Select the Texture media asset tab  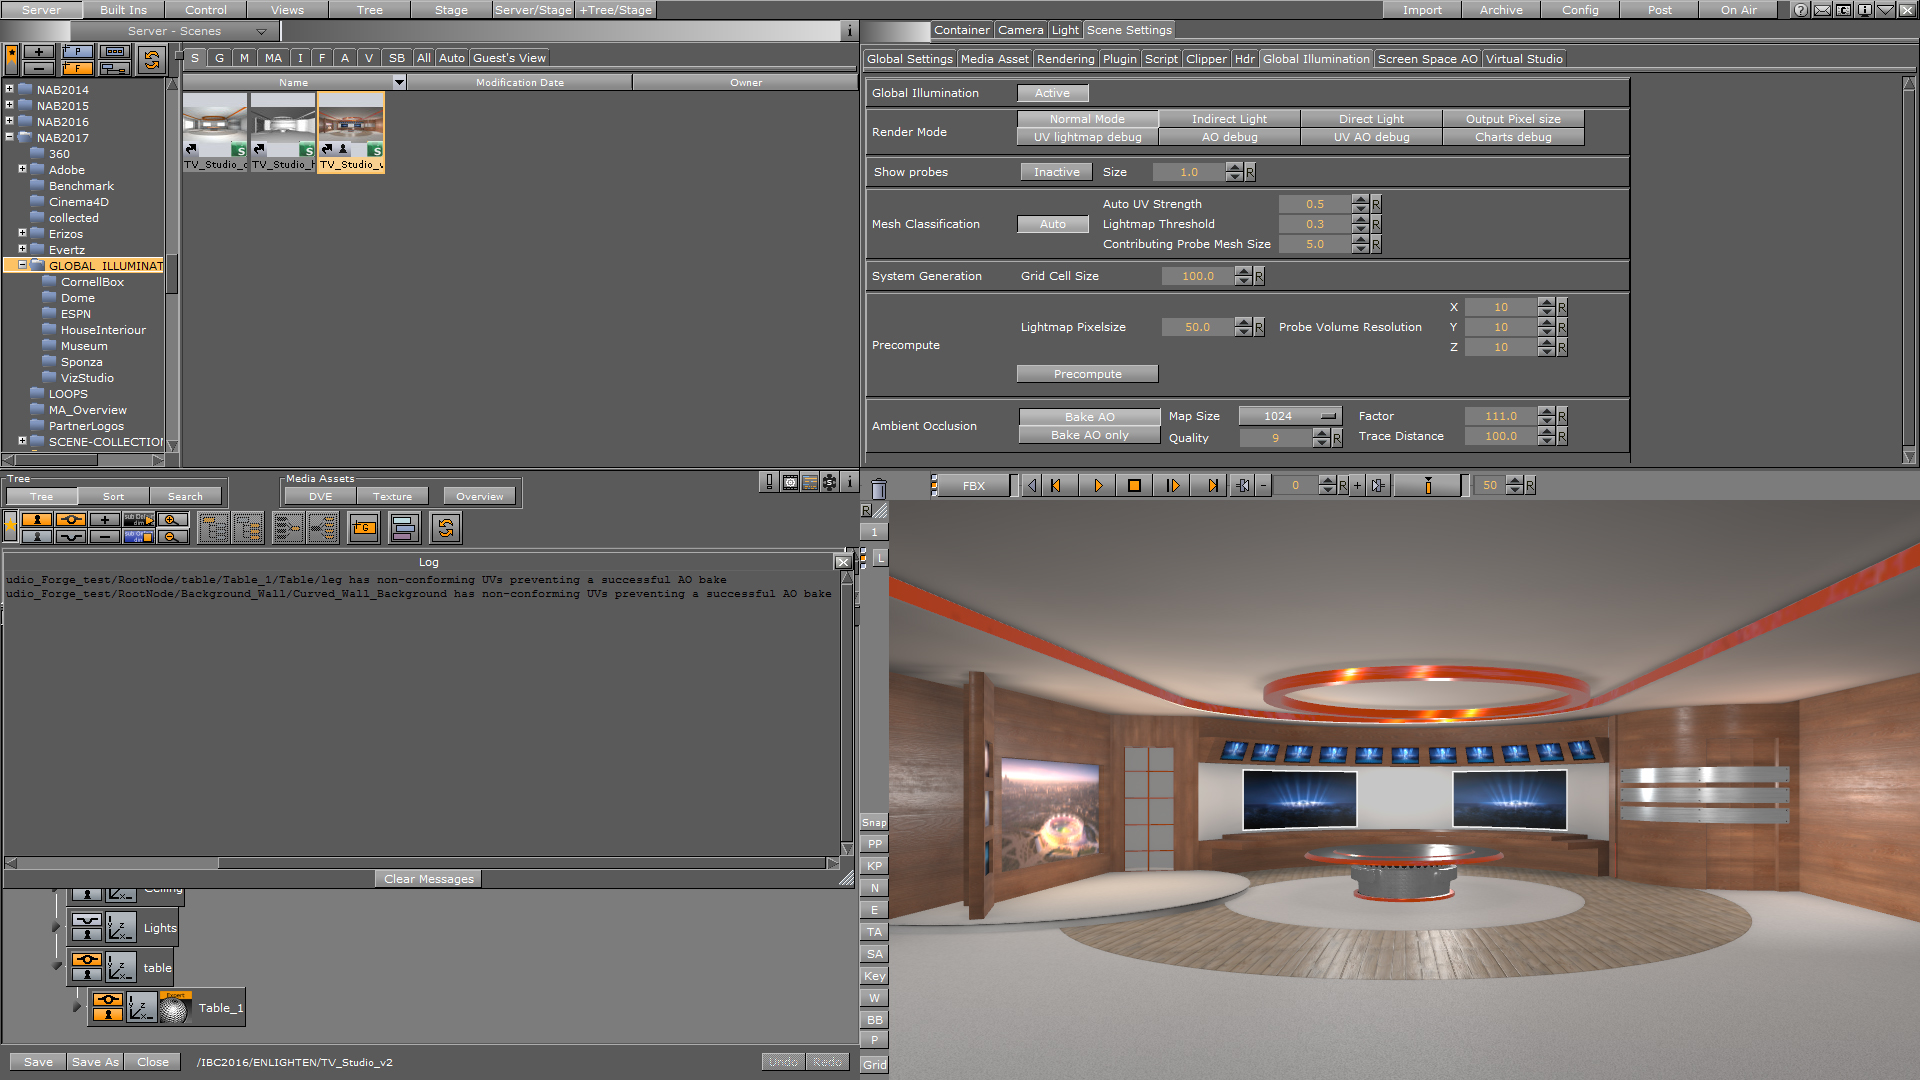pyautogui.click(x=392, y=496)
